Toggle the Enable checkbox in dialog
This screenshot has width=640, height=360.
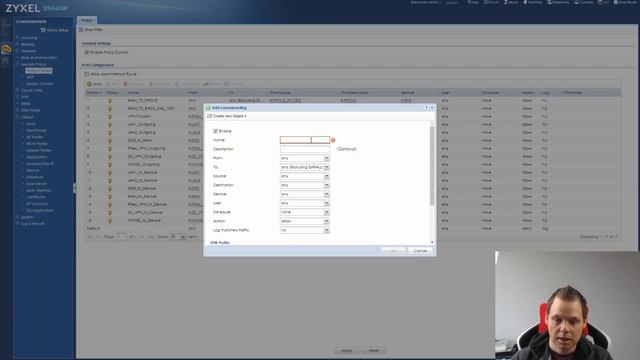[x=215, y=131]
